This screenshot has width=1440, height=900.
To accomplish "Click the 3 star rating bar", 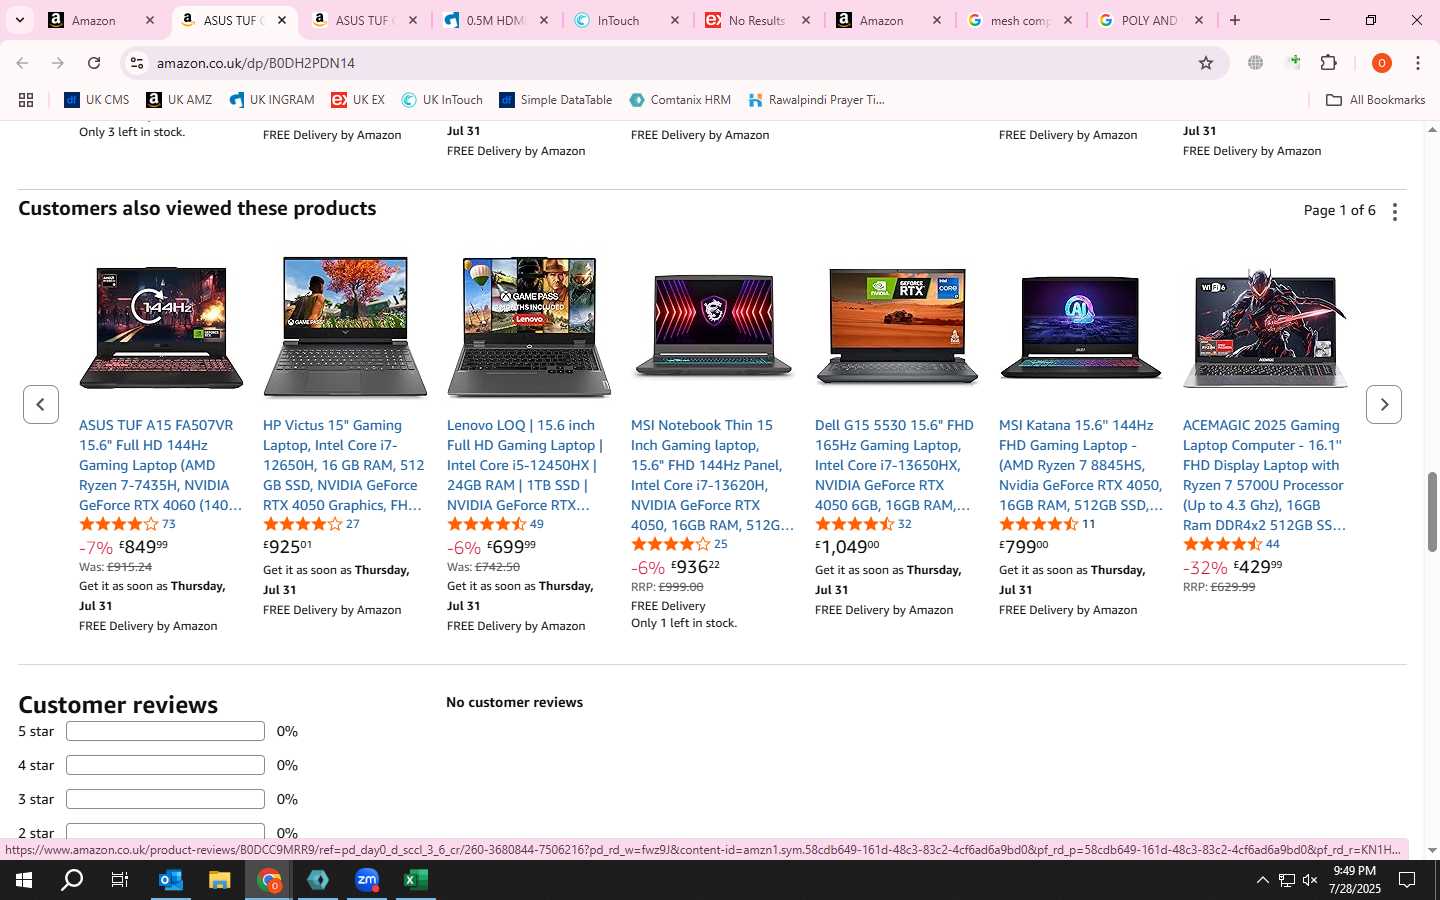I will (x=165, y=799).
